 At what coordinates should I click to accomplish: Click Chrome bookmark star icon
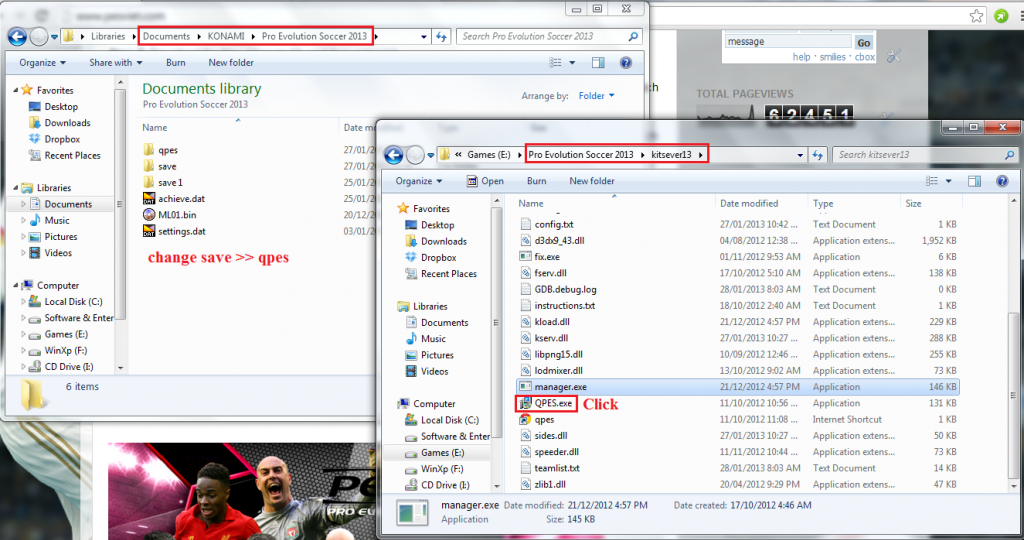click(976, 16)
